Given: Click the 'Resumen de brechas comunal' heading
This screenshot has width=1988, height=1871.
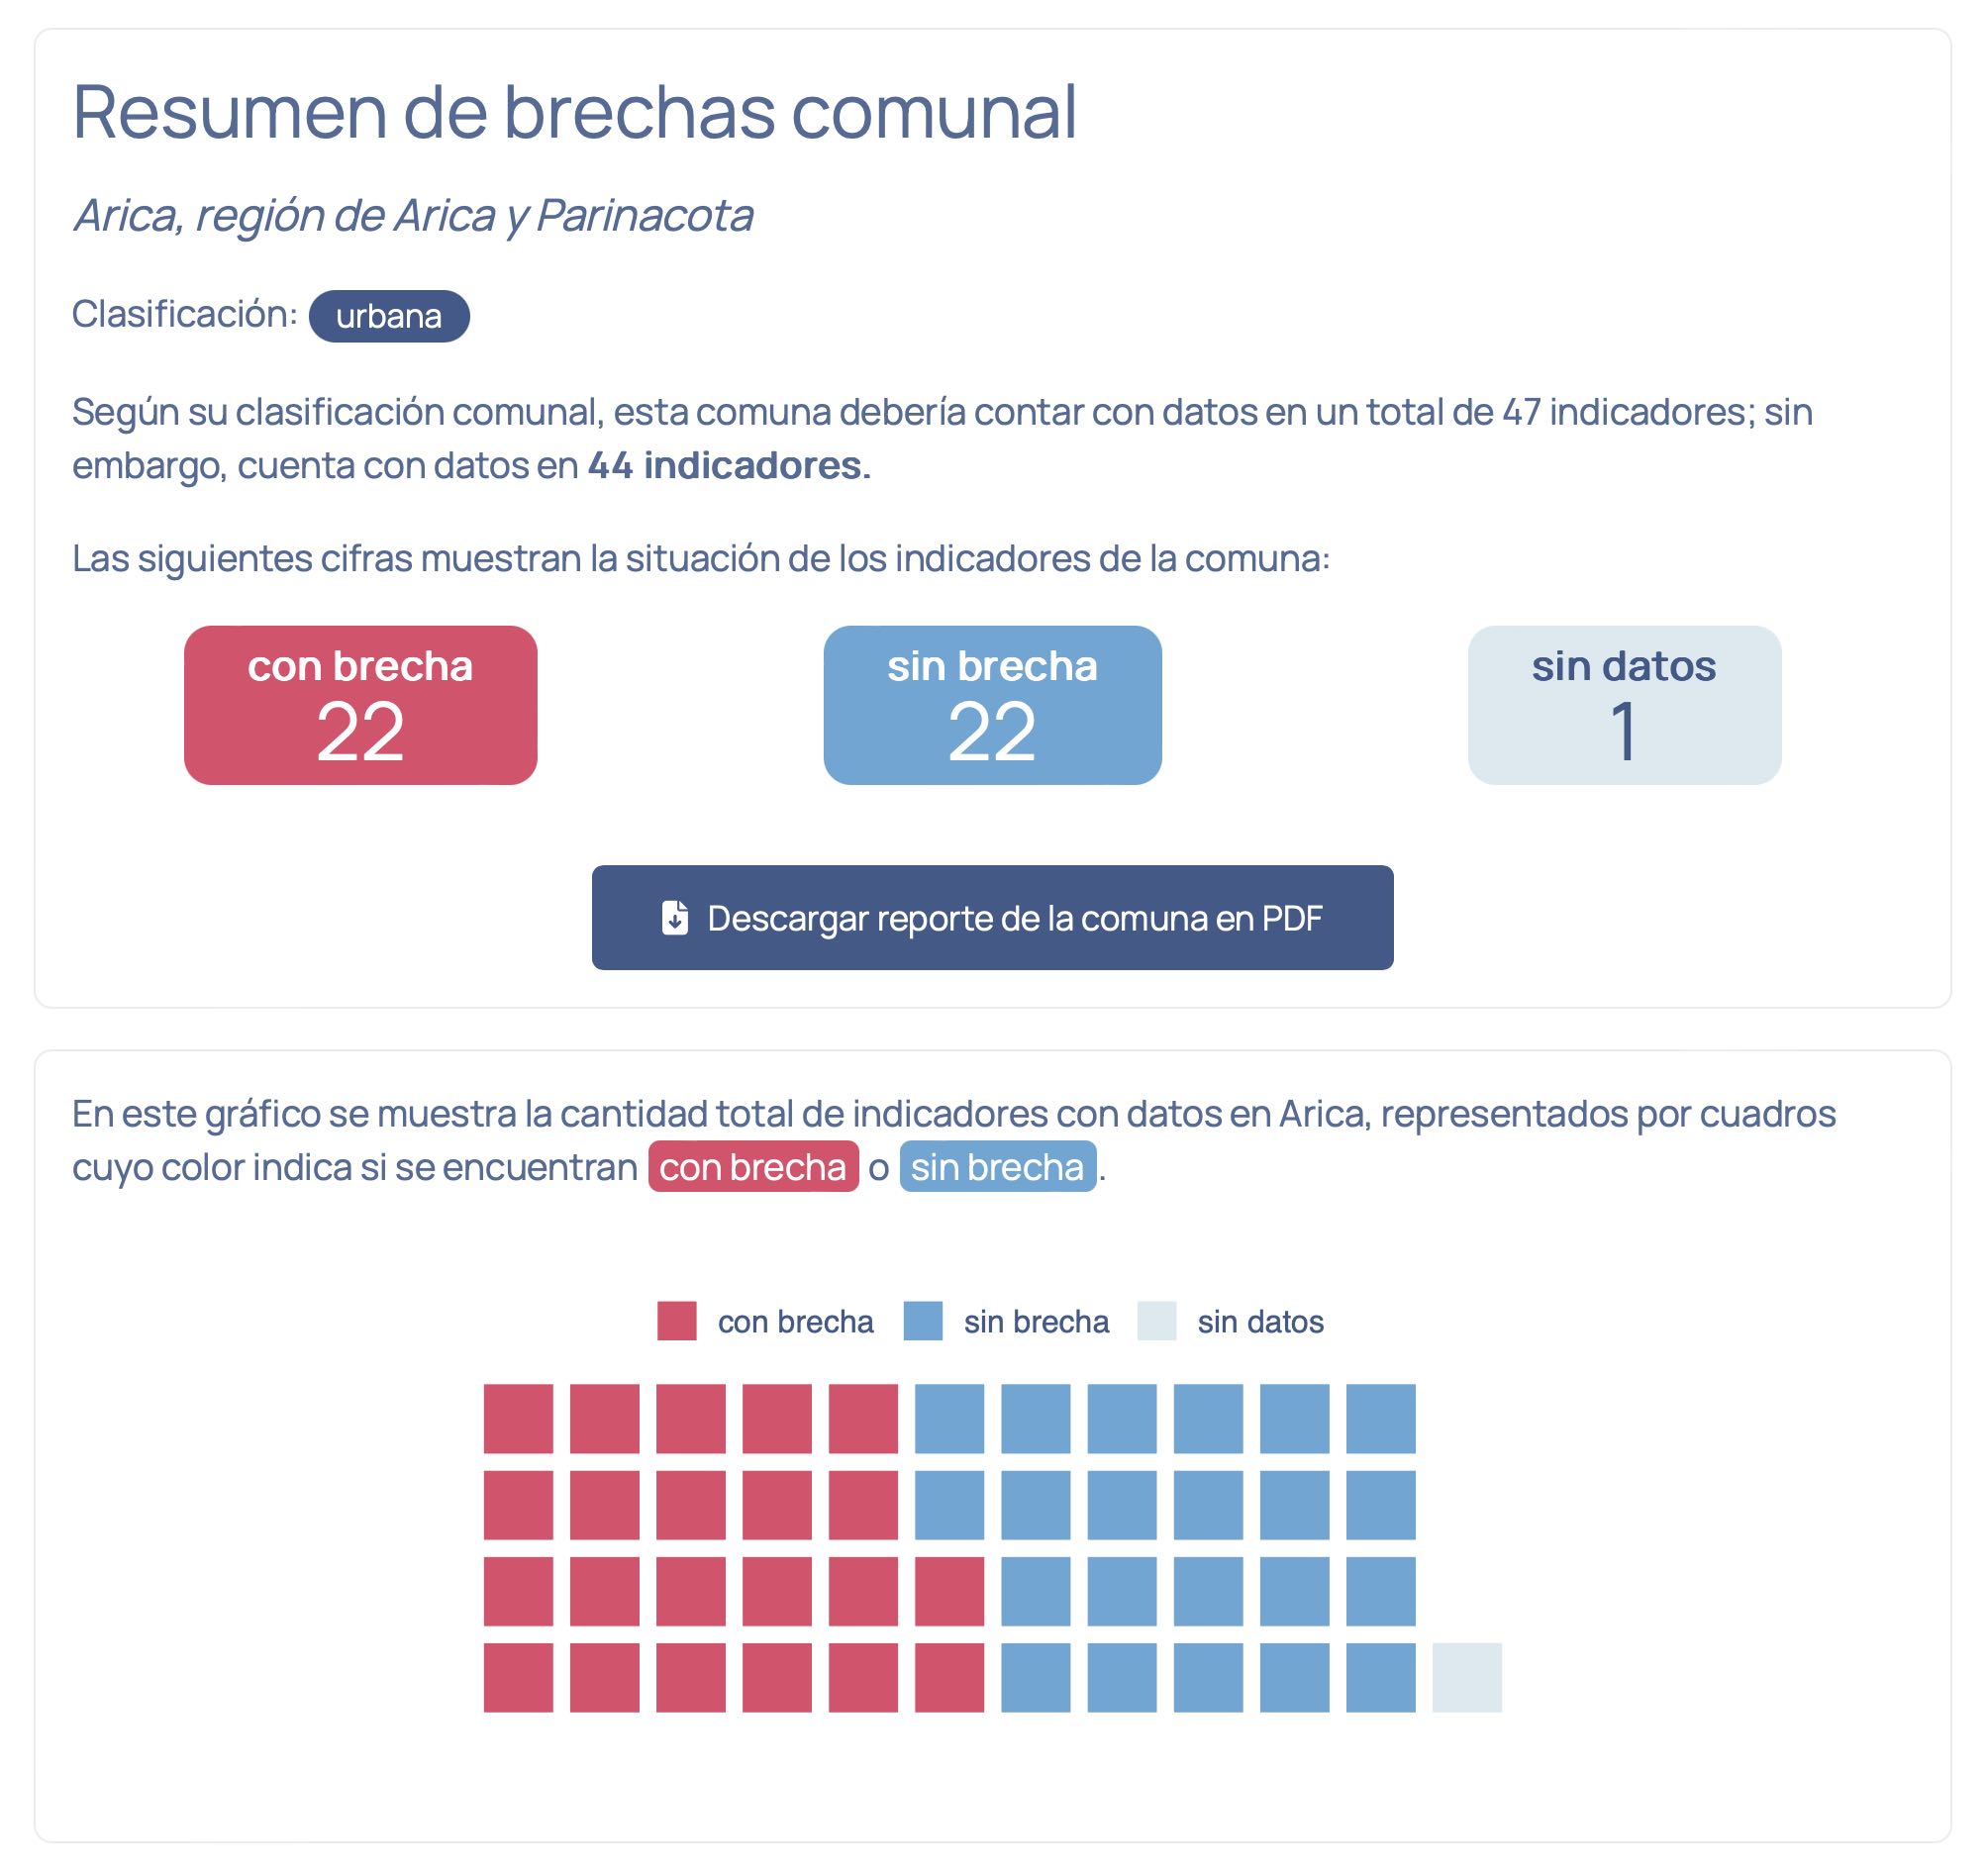Looking at the screenshot, I should pos(575,111).
